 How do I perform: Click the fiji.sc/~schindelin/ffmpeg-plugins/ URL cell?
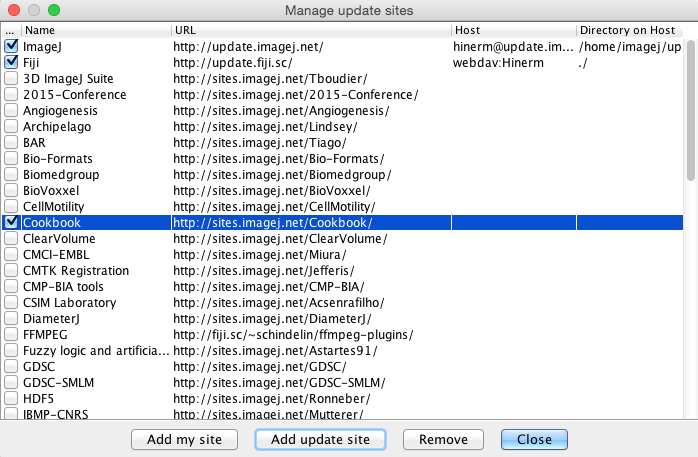click(x=312, y=335)
